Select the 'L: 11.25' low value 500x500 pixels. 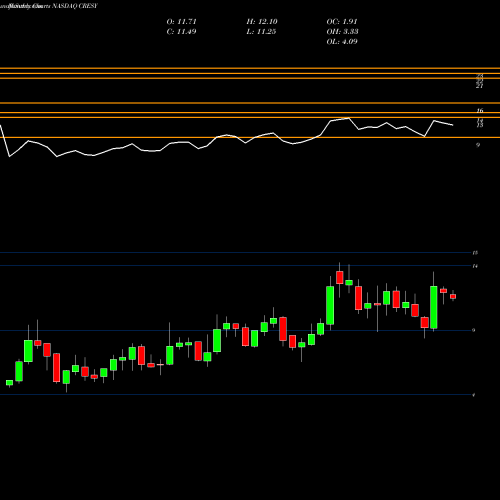tap(261, 32)
